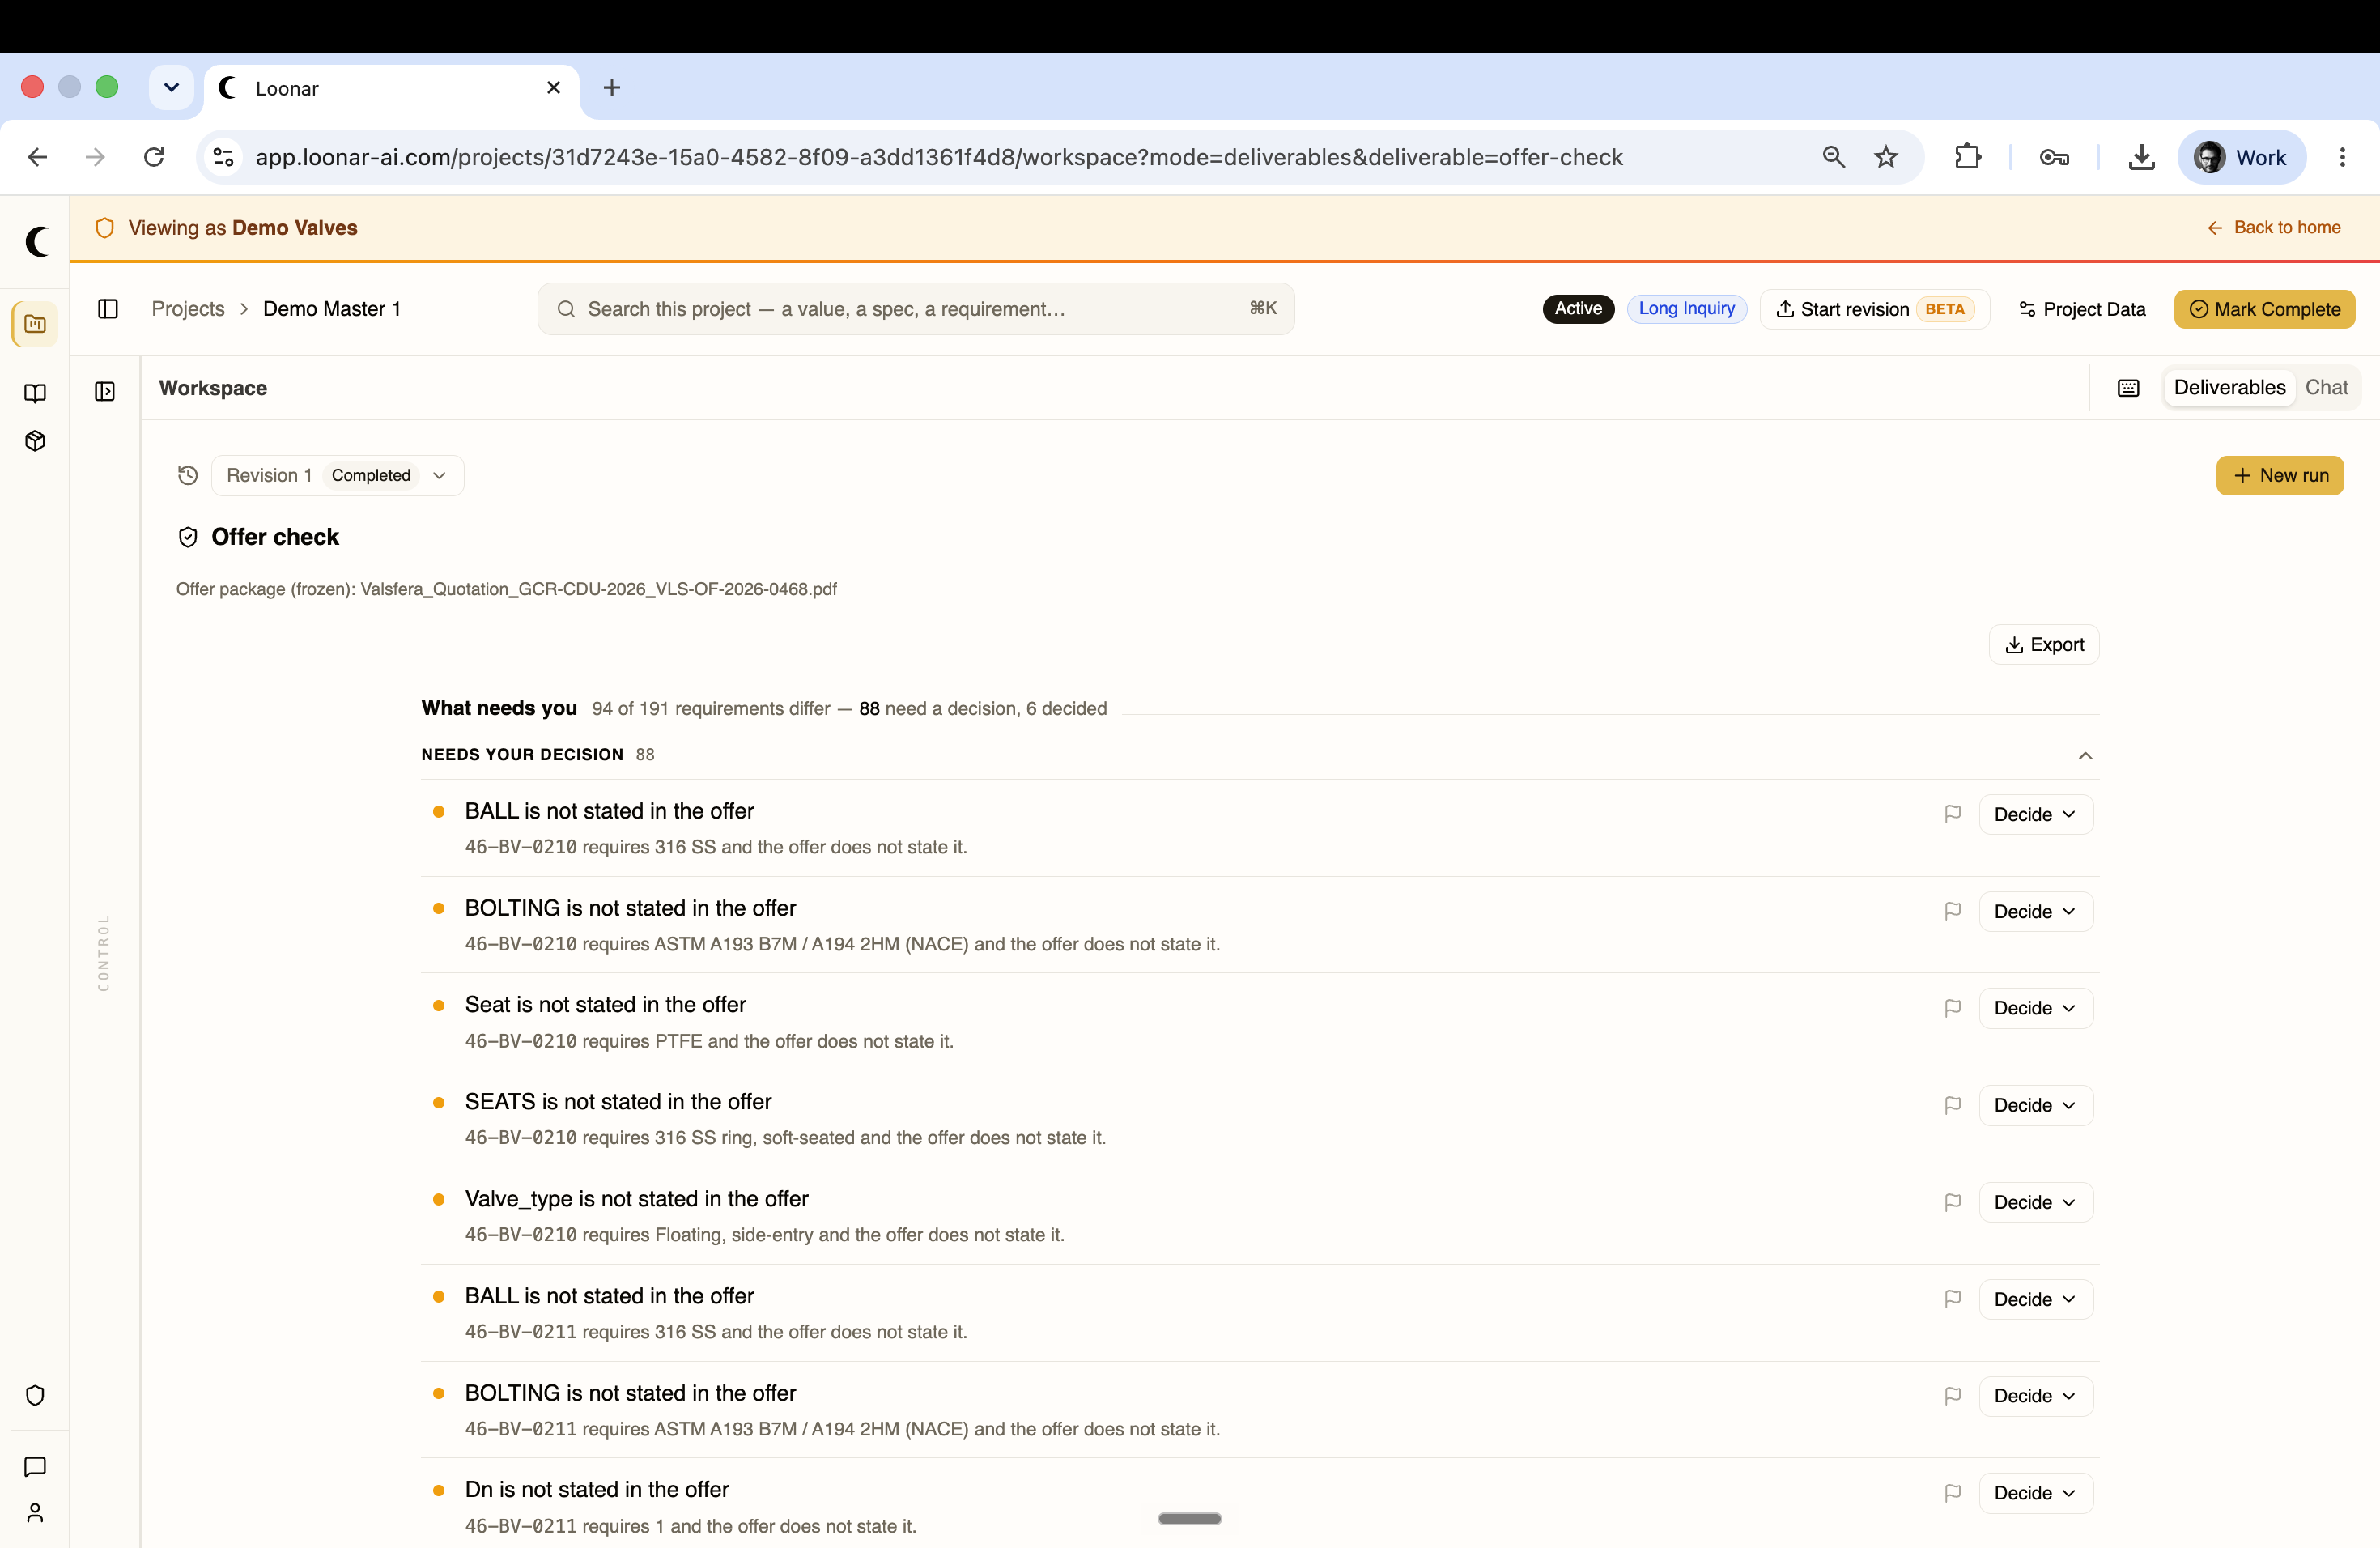Click the browser address bar URL
Image resolution: width=2380 pixels, height=1548 pixels.
938,157
